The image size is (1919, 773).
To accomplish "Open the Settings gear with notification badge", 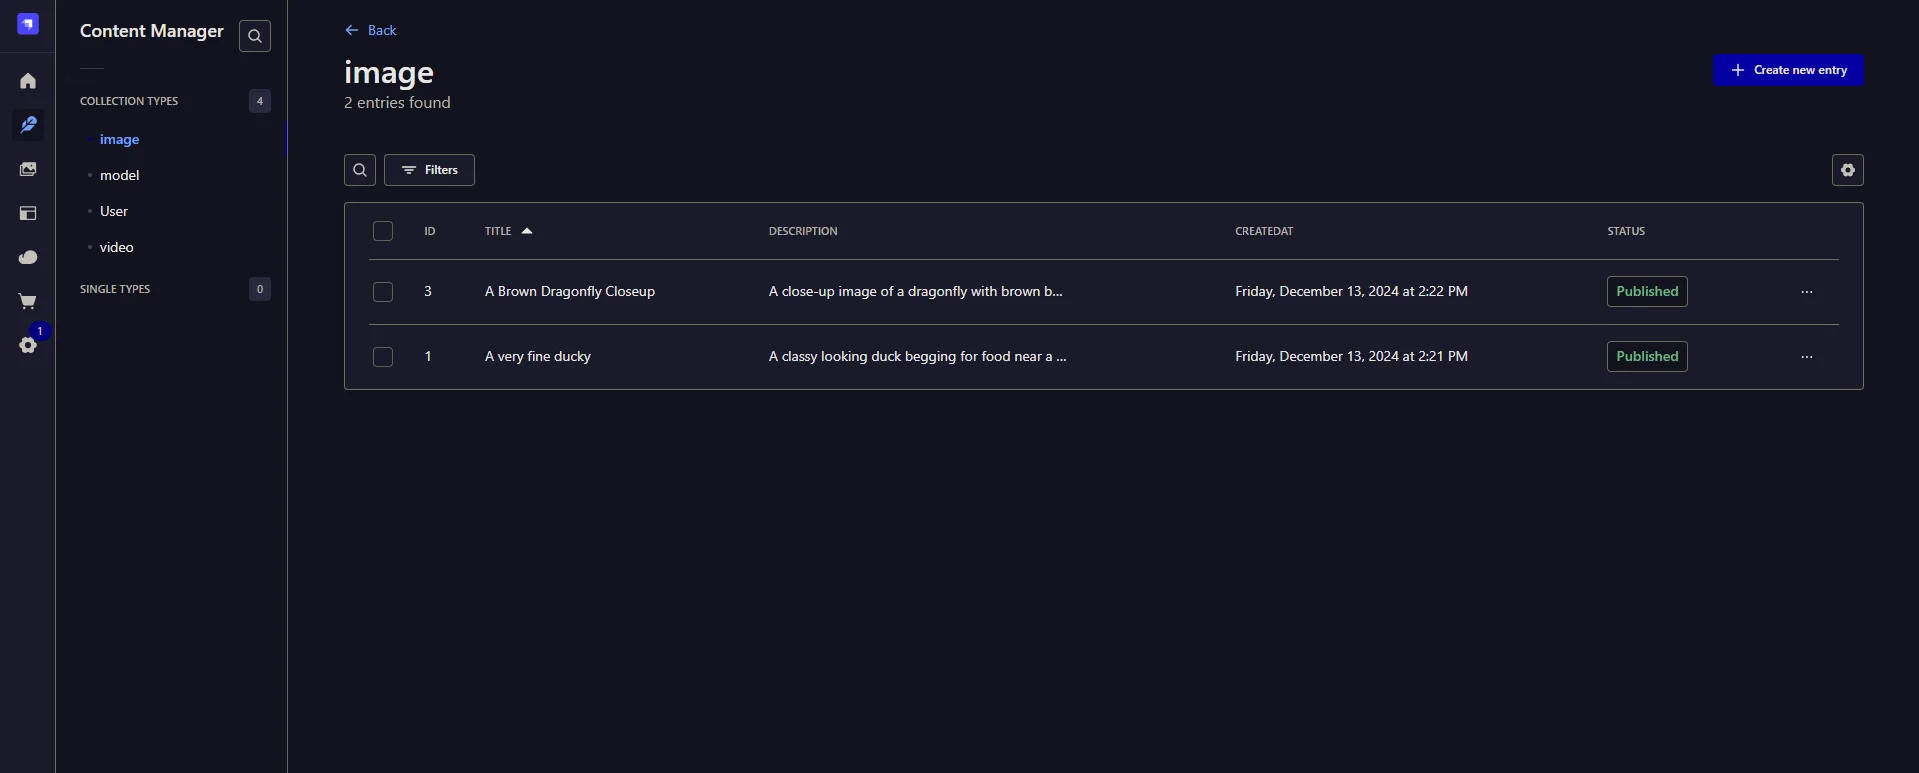I will pyautogui.click(x=28, y=345).
